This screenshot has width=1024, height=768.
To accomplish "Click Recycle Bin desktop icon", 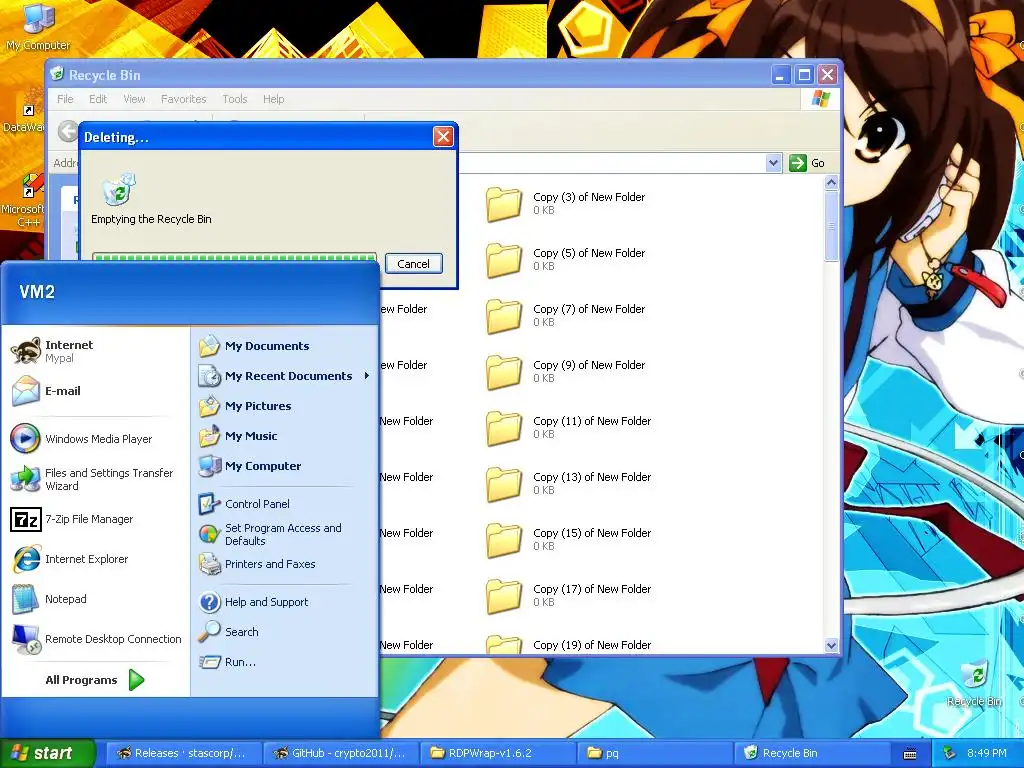I will coord(974,683).
